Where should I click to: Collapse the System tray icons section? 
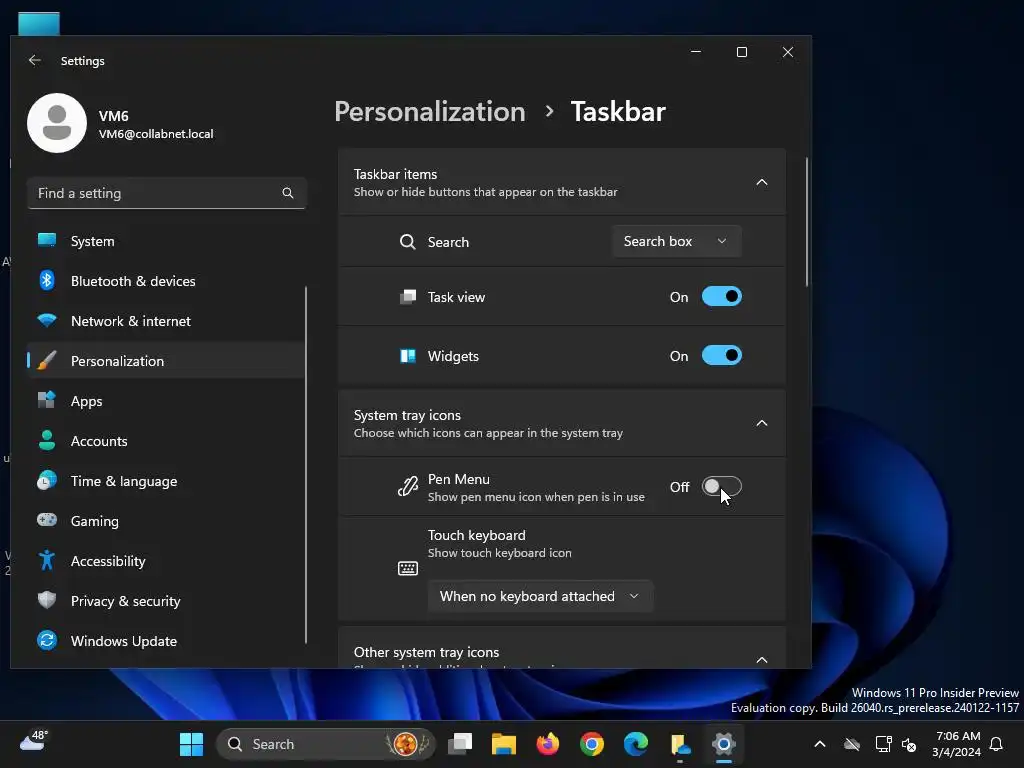761,423
